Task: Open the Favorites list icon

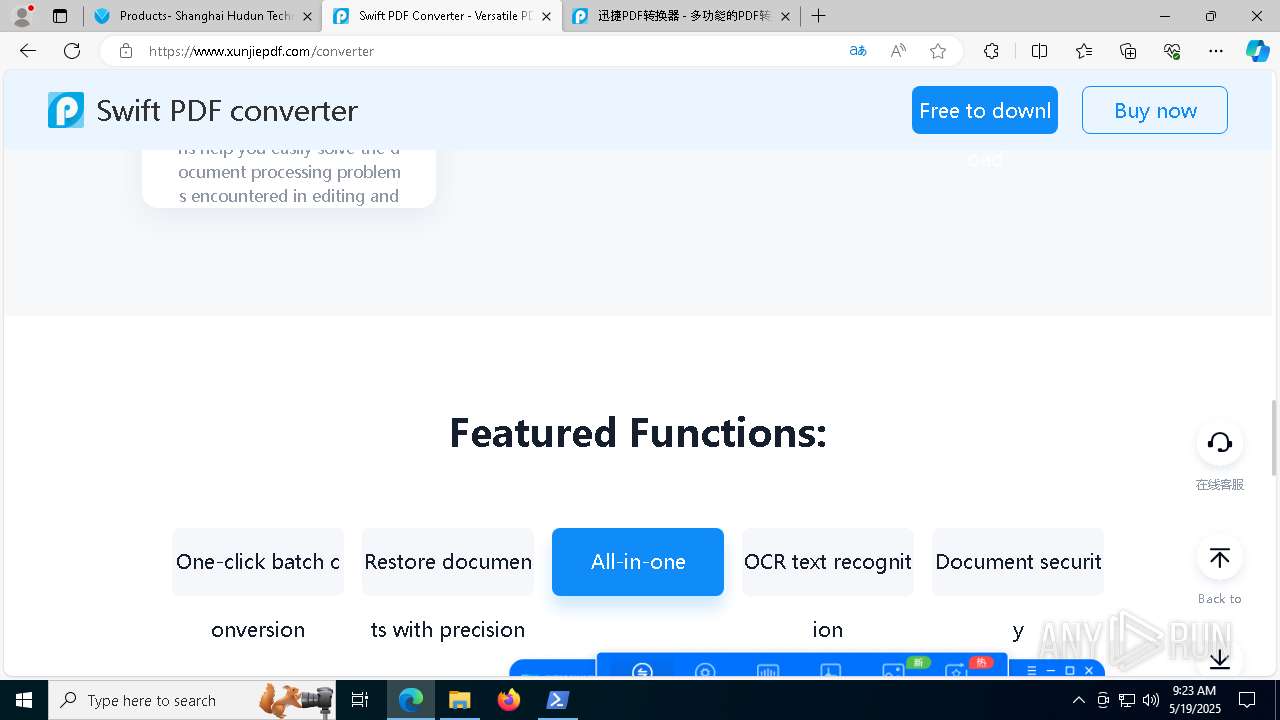Action: (x=1084, y=51)
